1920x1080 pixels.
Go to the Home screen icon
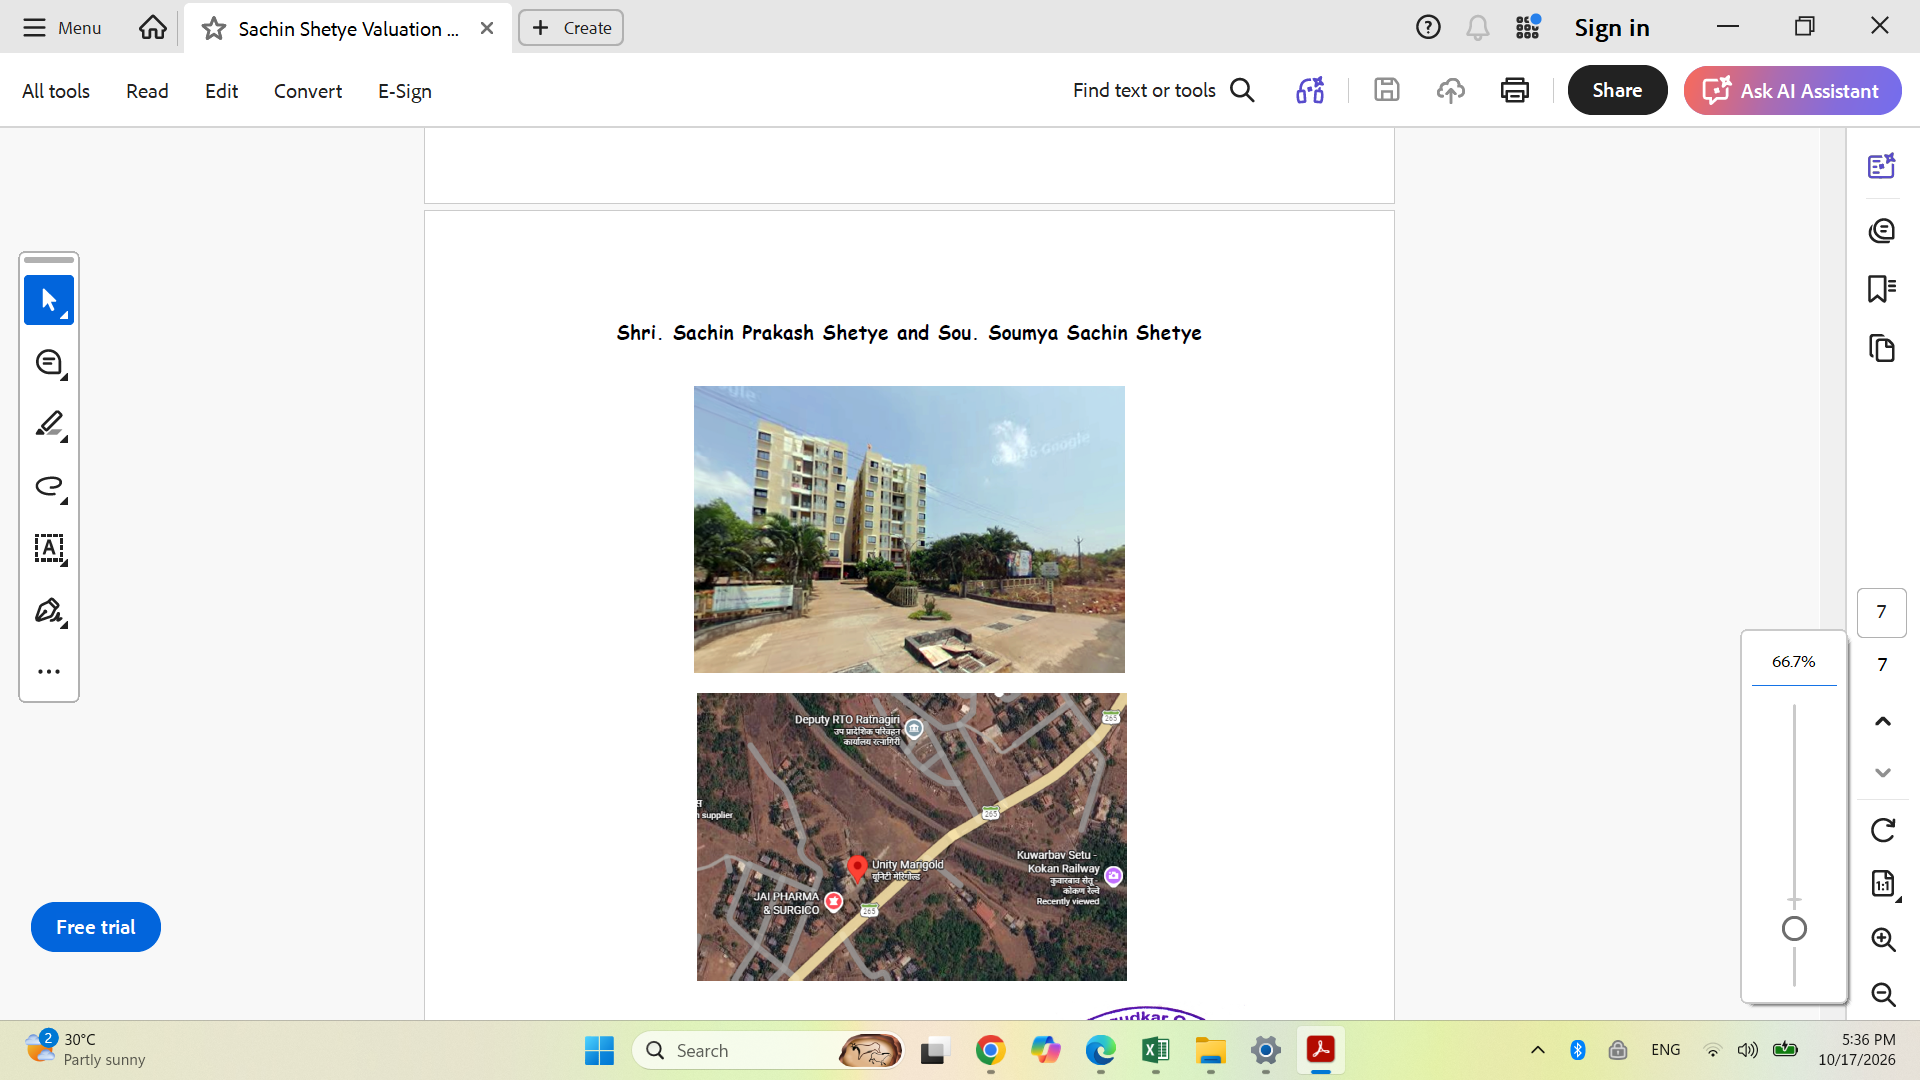(x=153, y=27)
